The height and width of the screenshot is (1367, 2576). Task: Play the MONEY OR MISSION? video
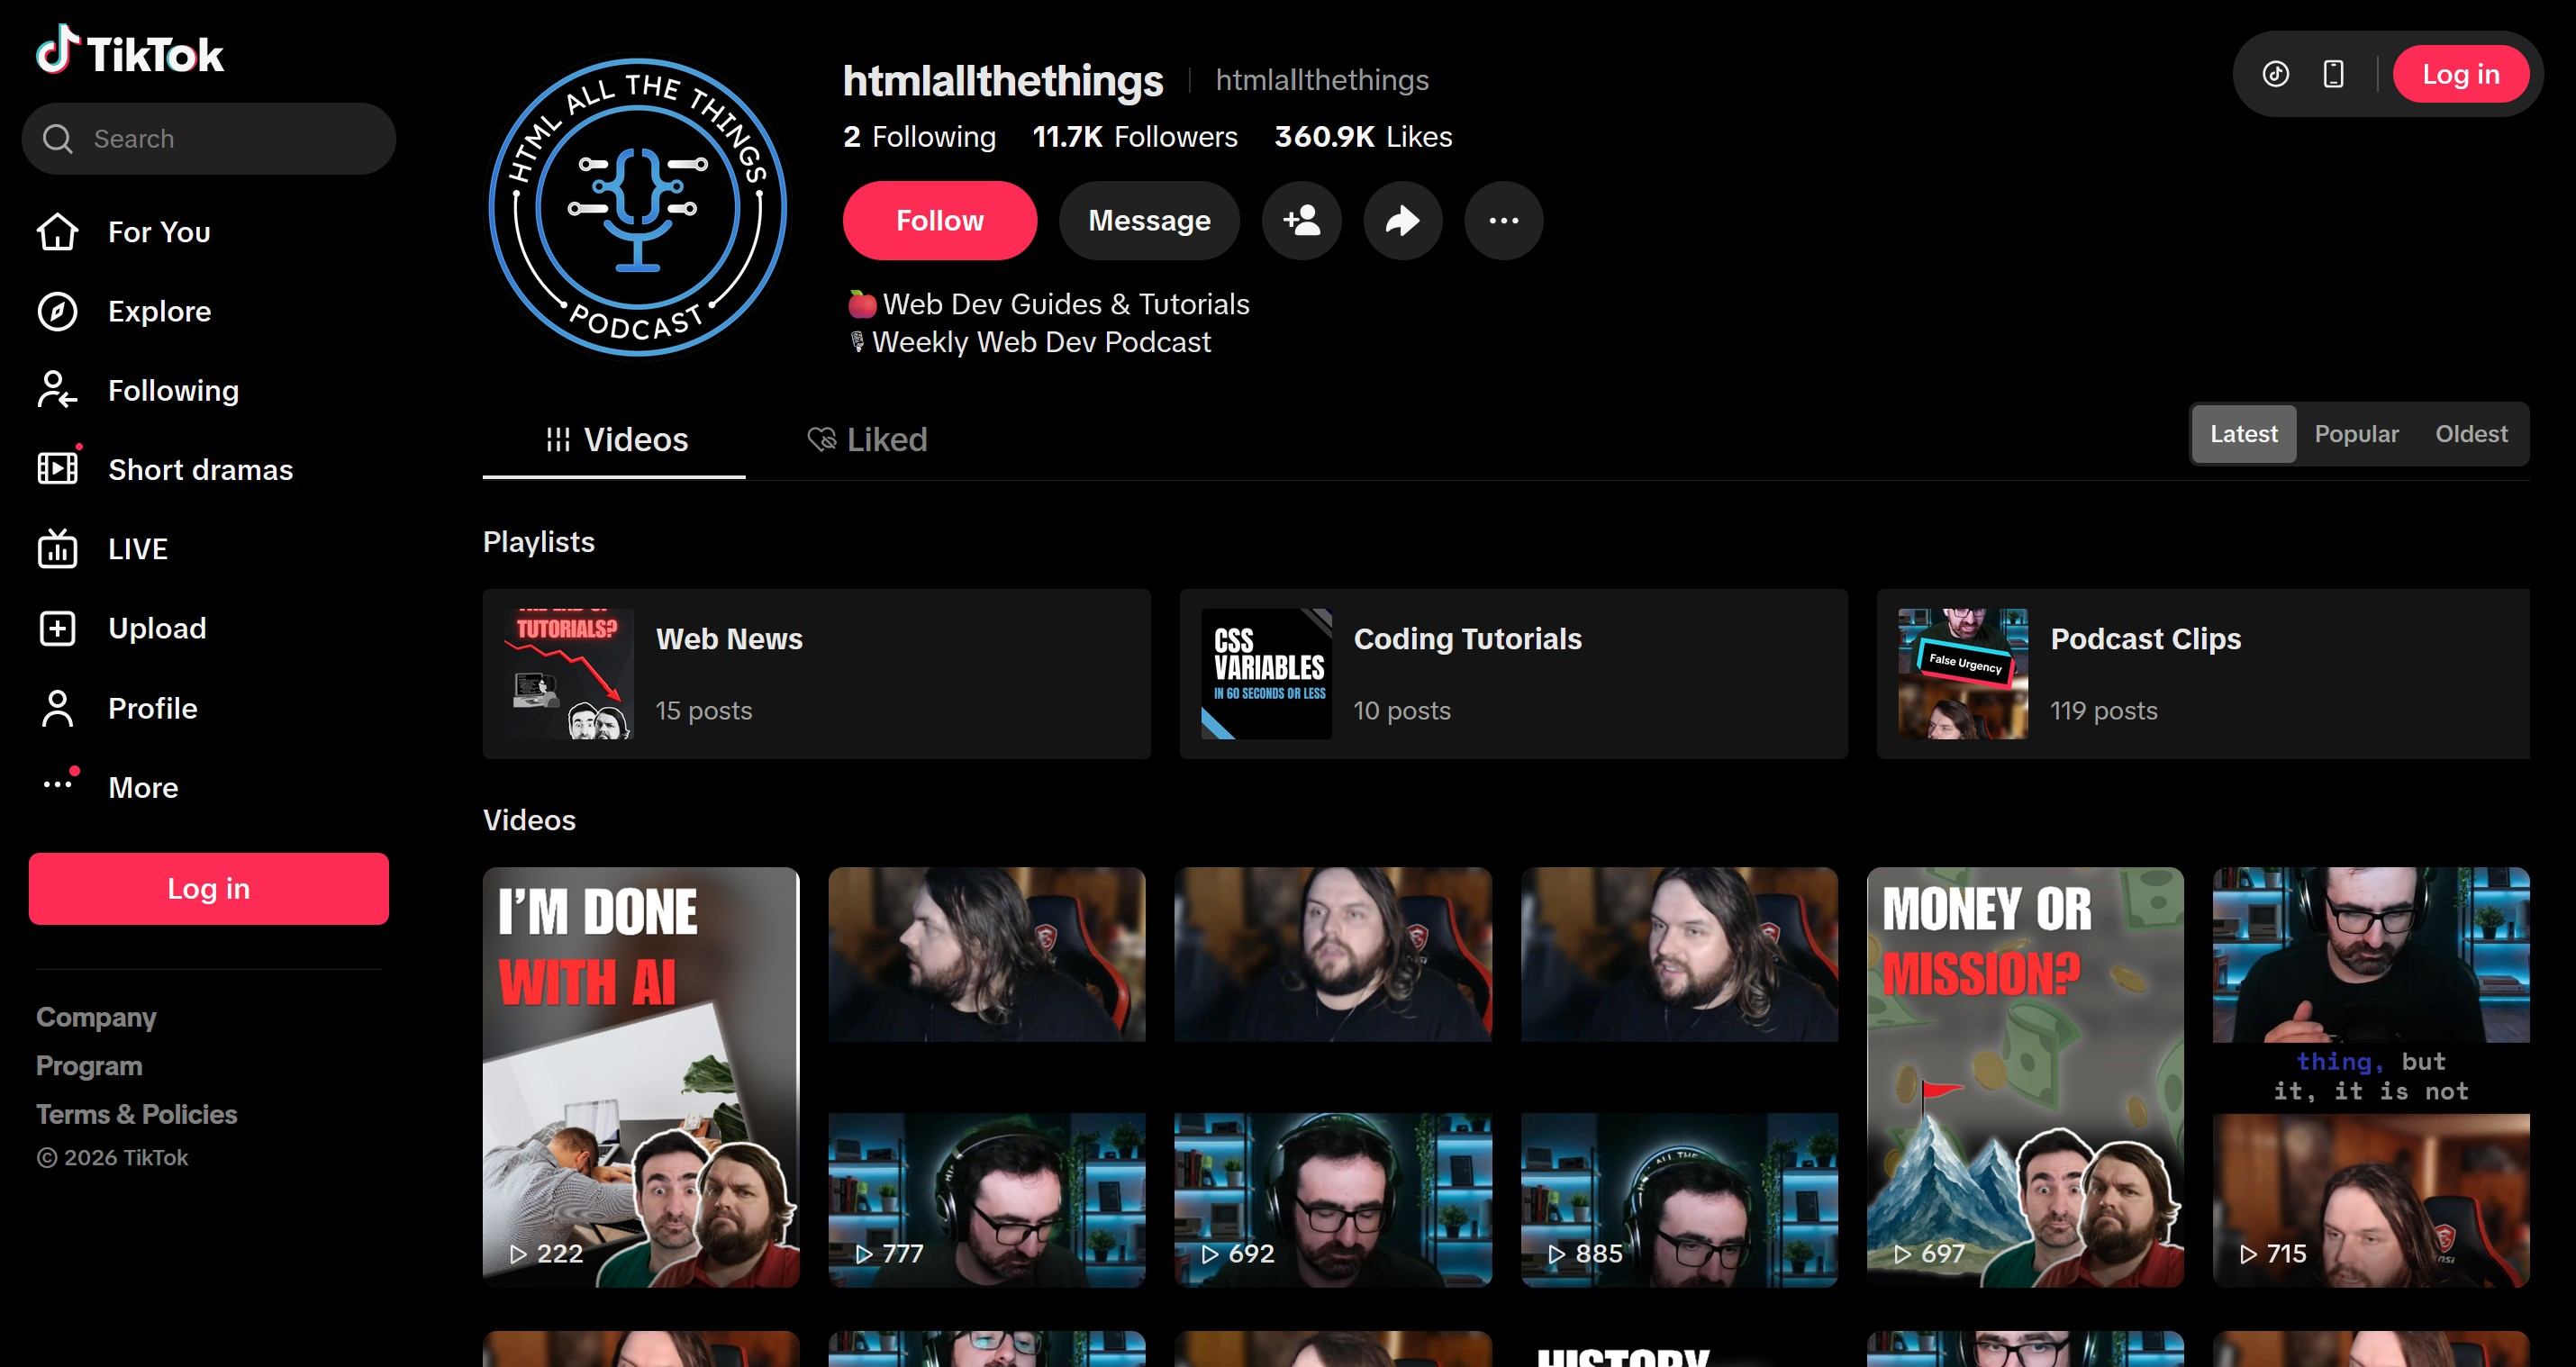pyautogui.click(x=2025, y=1077)
